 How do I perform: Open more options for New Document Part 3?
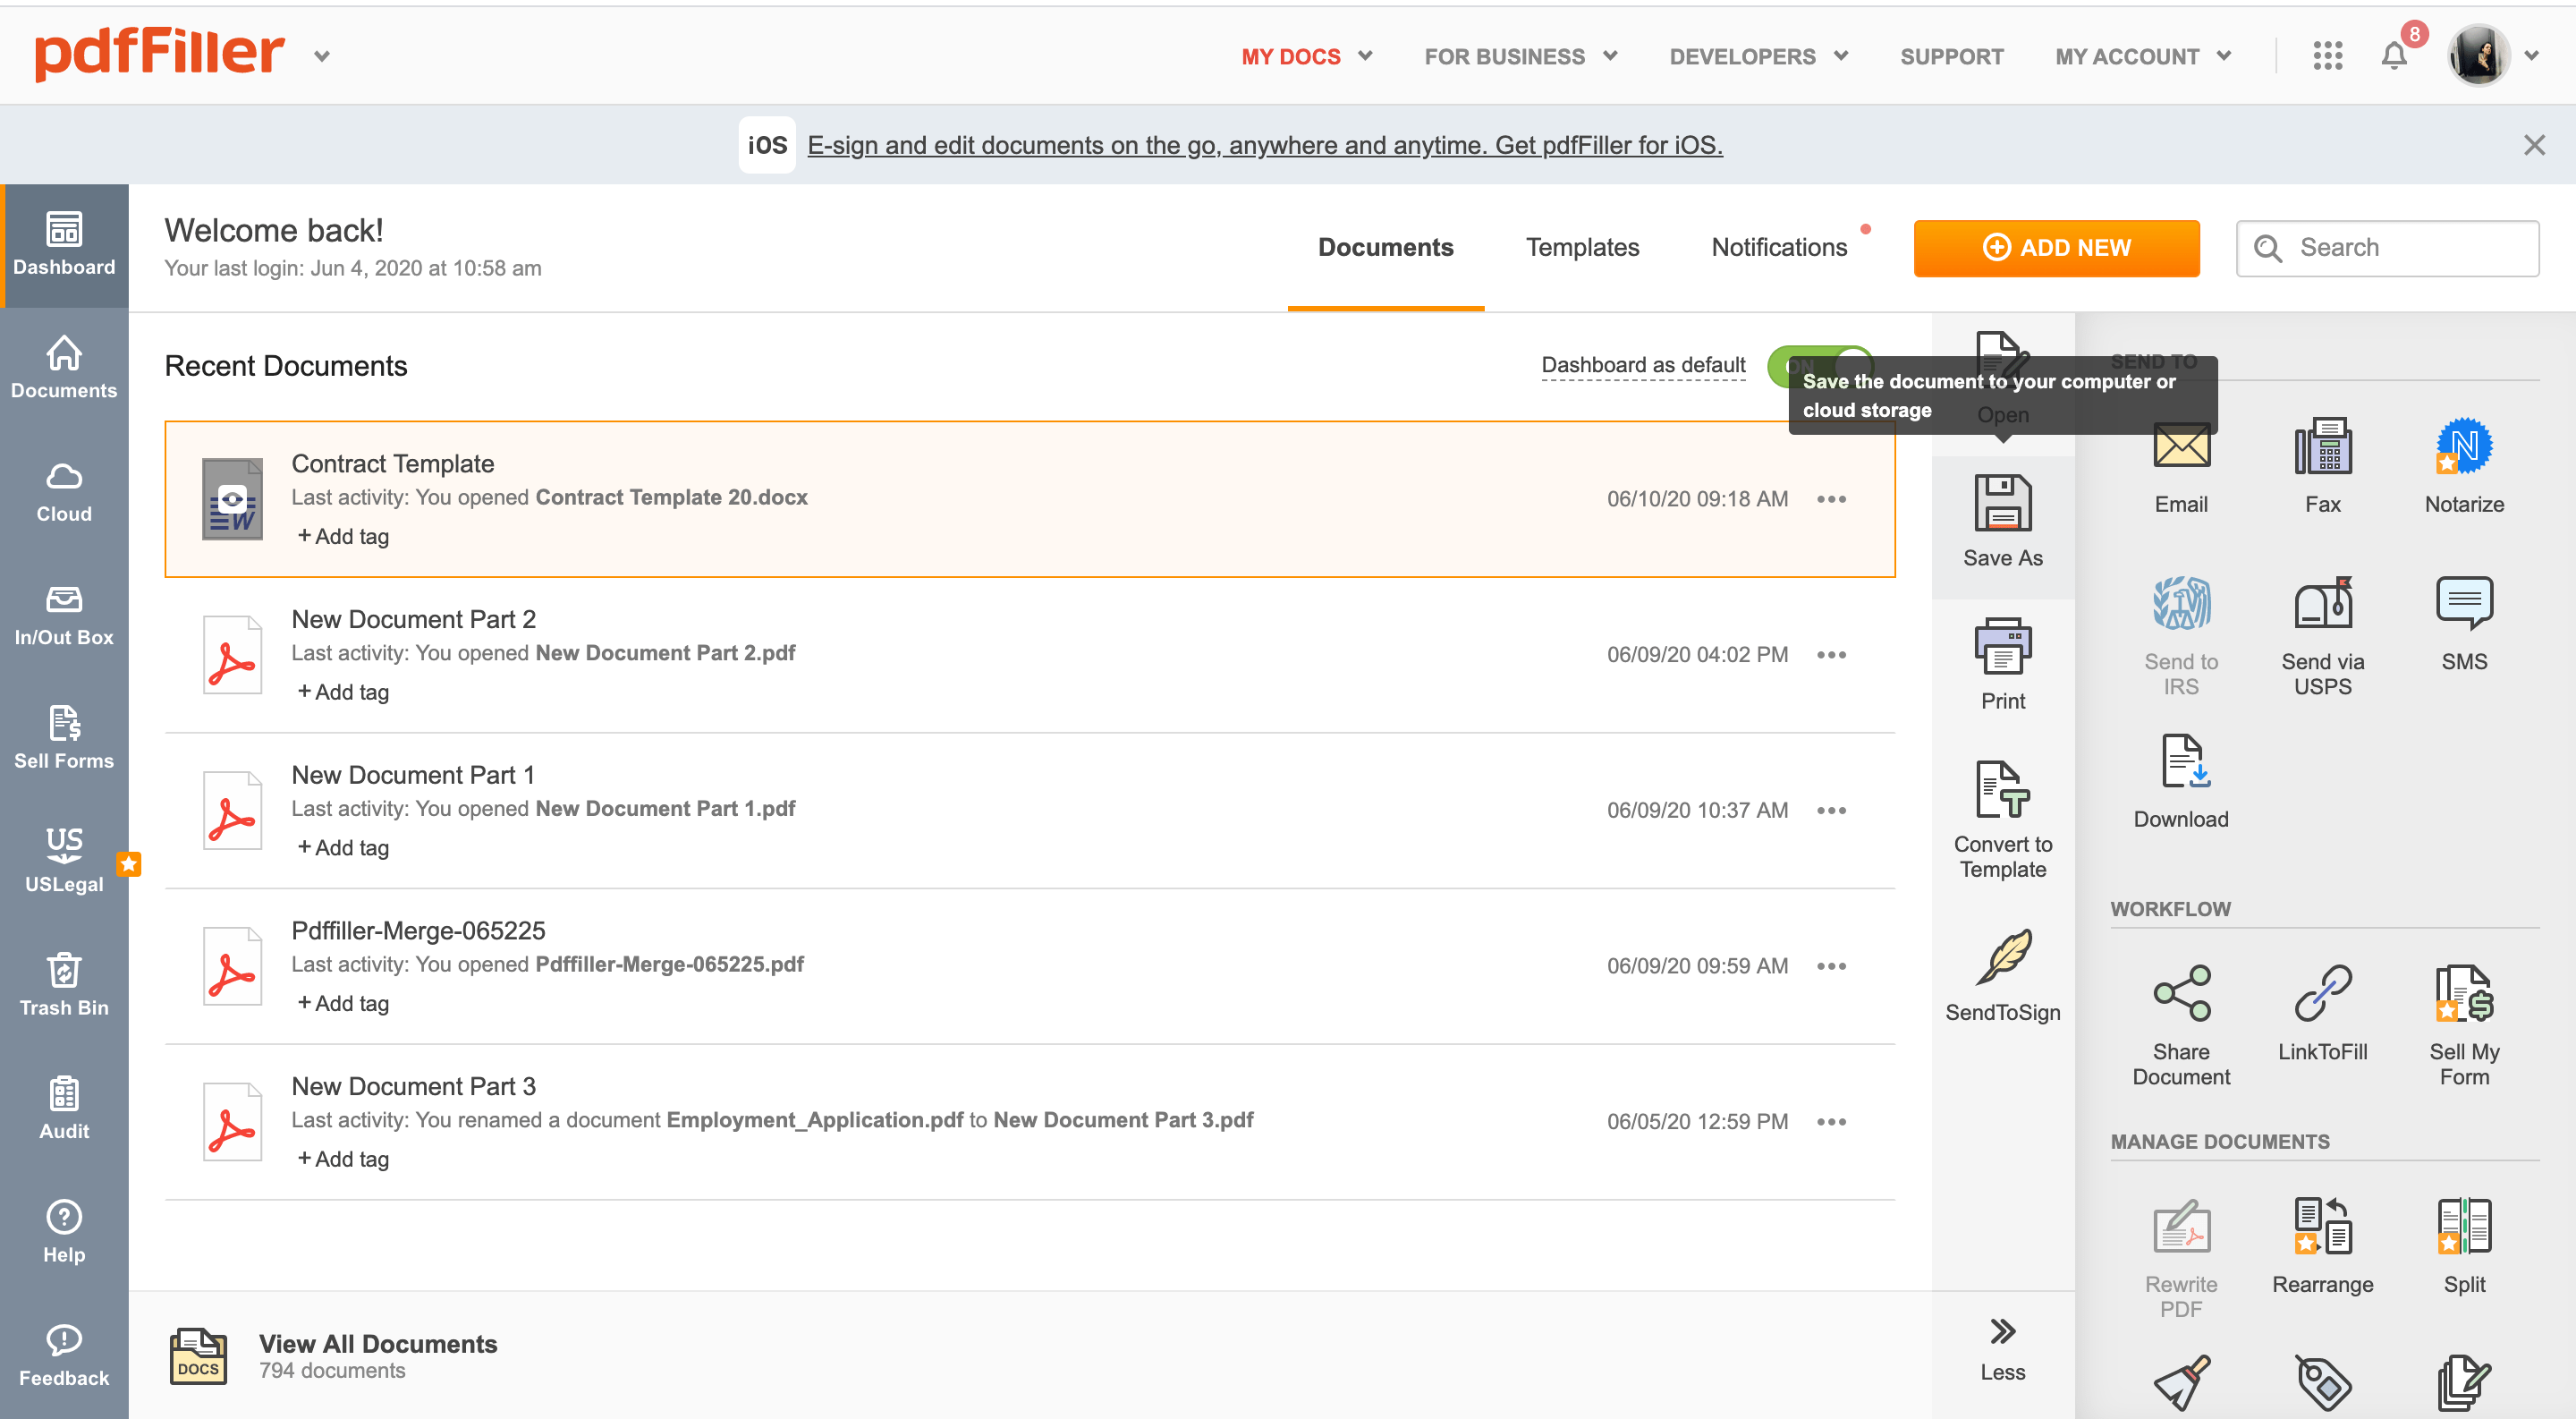[x=1831, y=1122]
